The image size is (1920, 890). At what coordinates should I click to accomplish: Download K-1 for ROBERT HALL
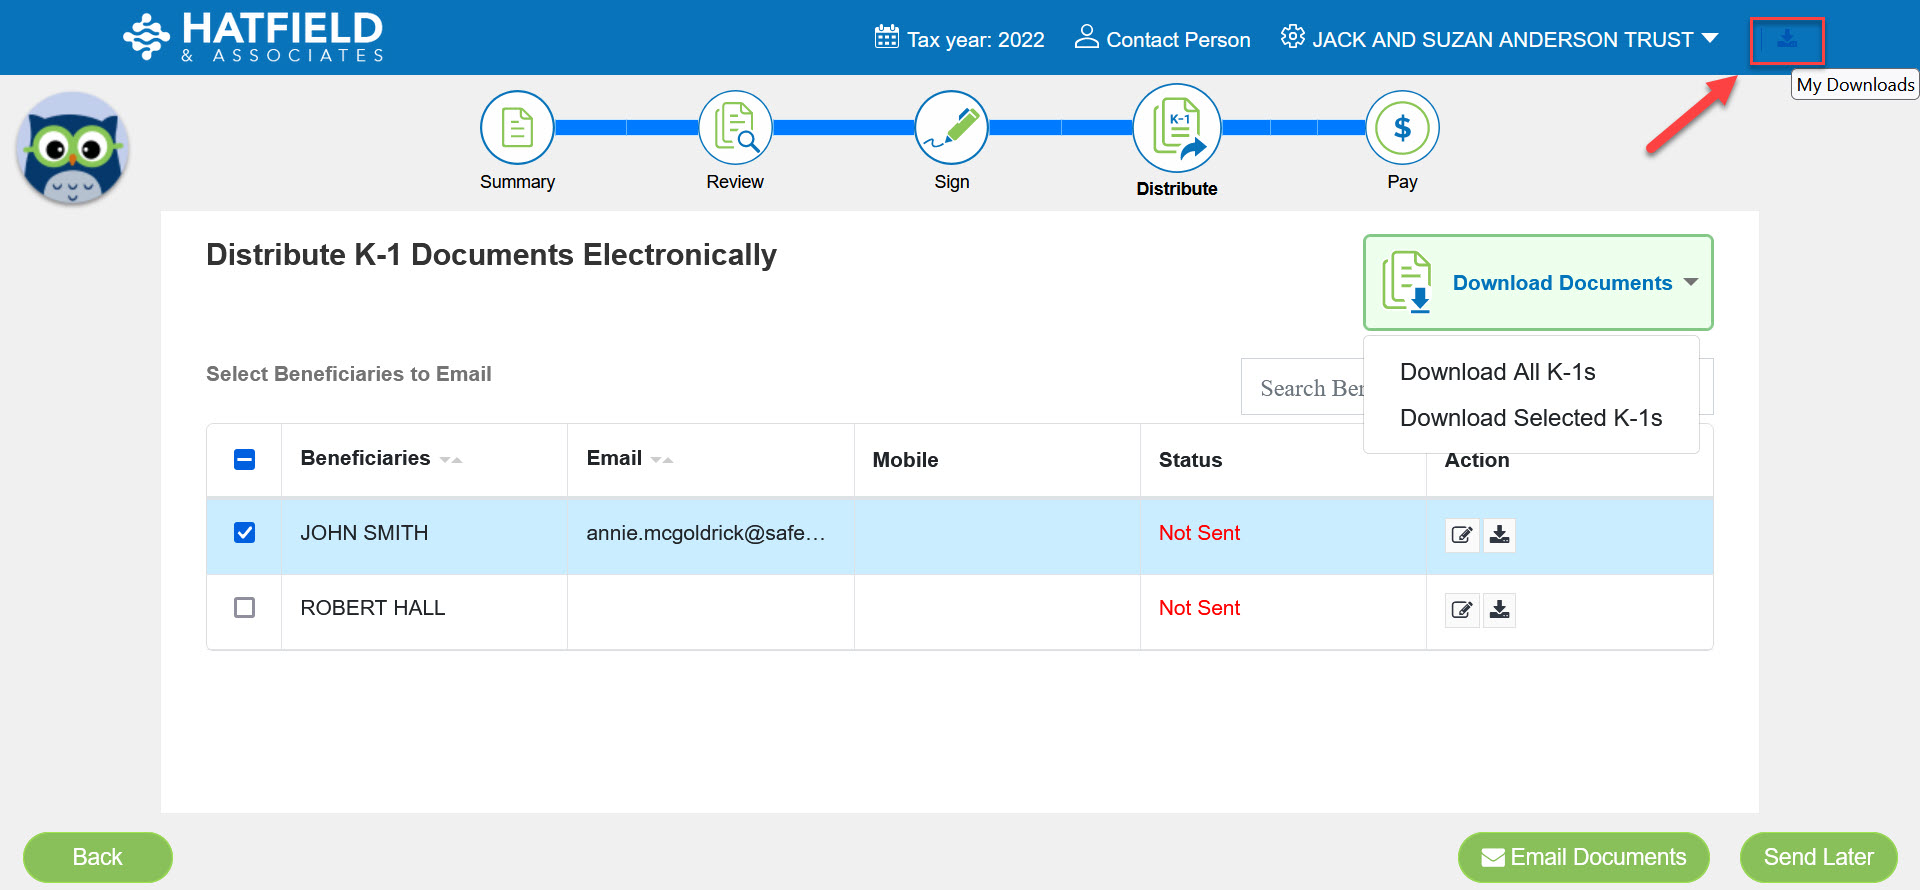pos(1499,610)
